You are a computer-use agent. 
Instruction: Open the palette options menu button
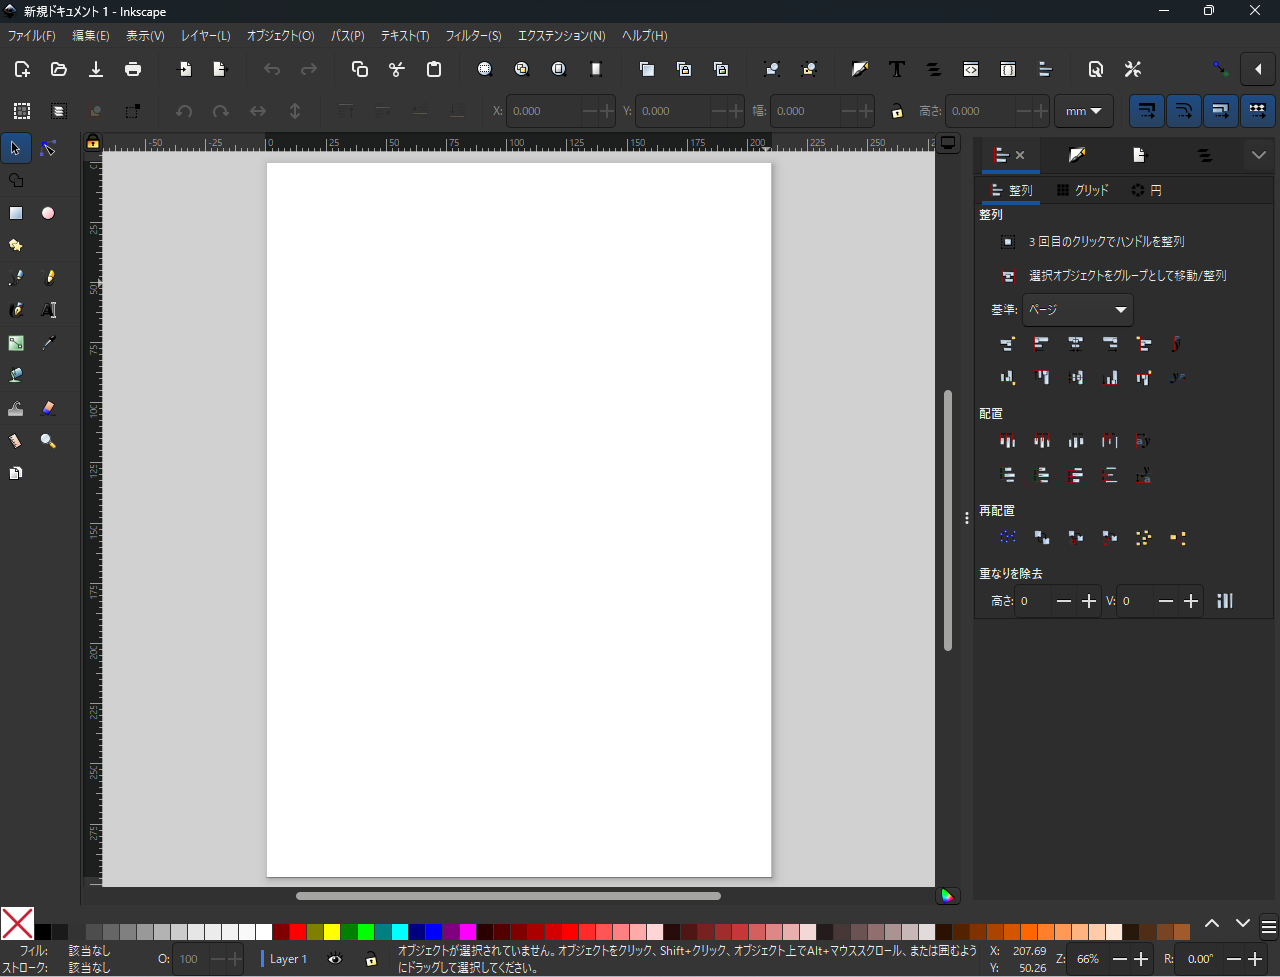[x=1268, y=926]
